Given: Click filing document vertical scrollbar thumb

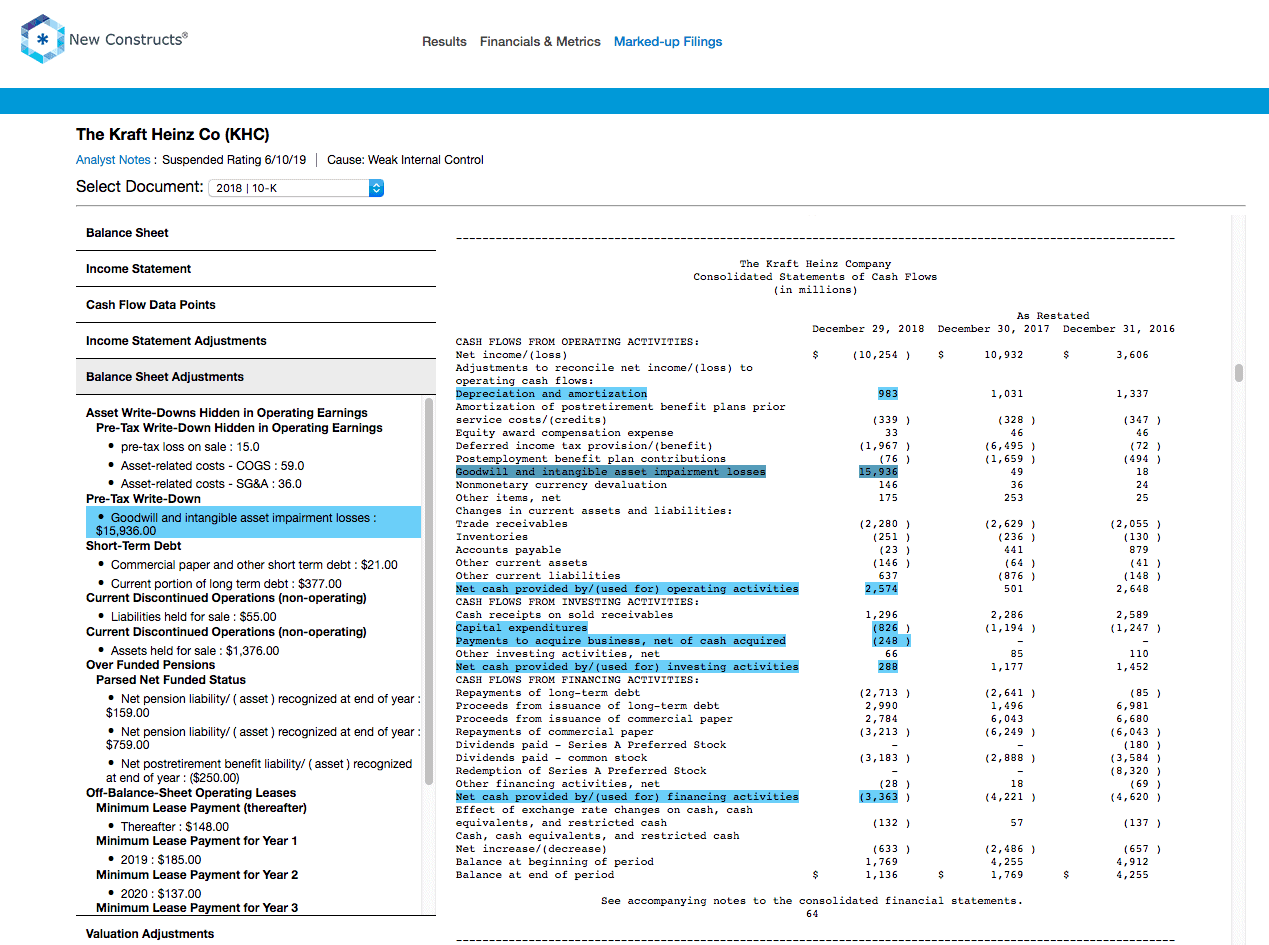Looking at the screenshot, I should [x=1239, y=373].
